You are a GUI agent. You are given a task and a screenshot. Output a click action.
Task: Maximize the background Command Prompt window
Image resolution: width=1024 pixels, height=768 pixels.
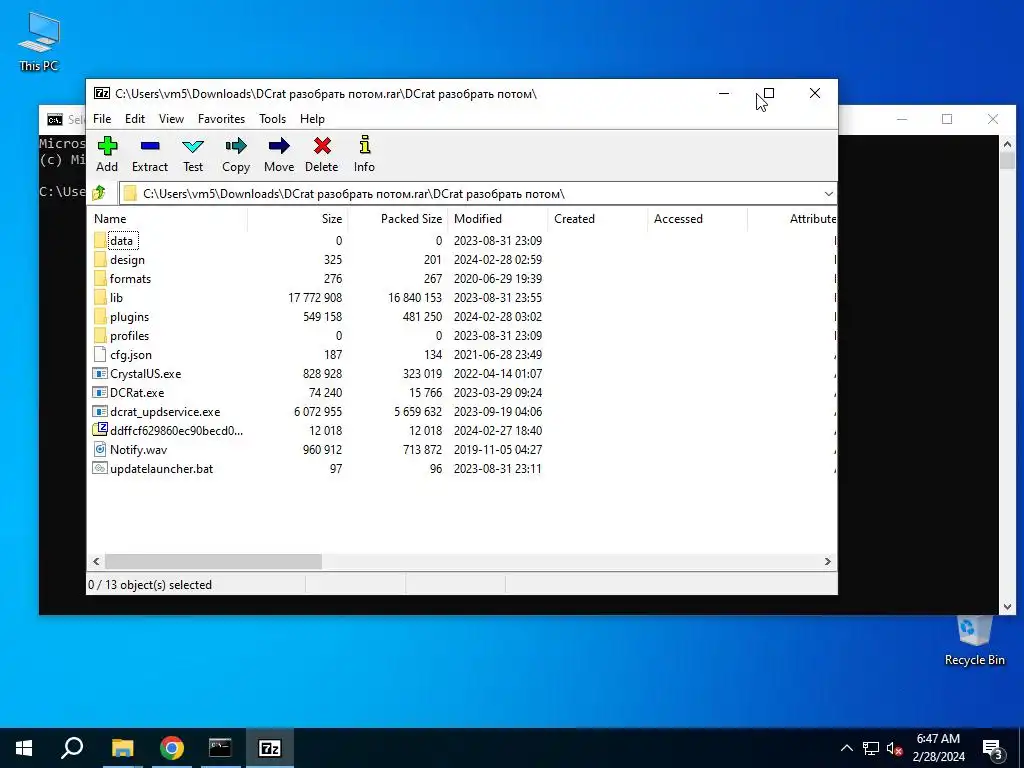pos(947,119)
